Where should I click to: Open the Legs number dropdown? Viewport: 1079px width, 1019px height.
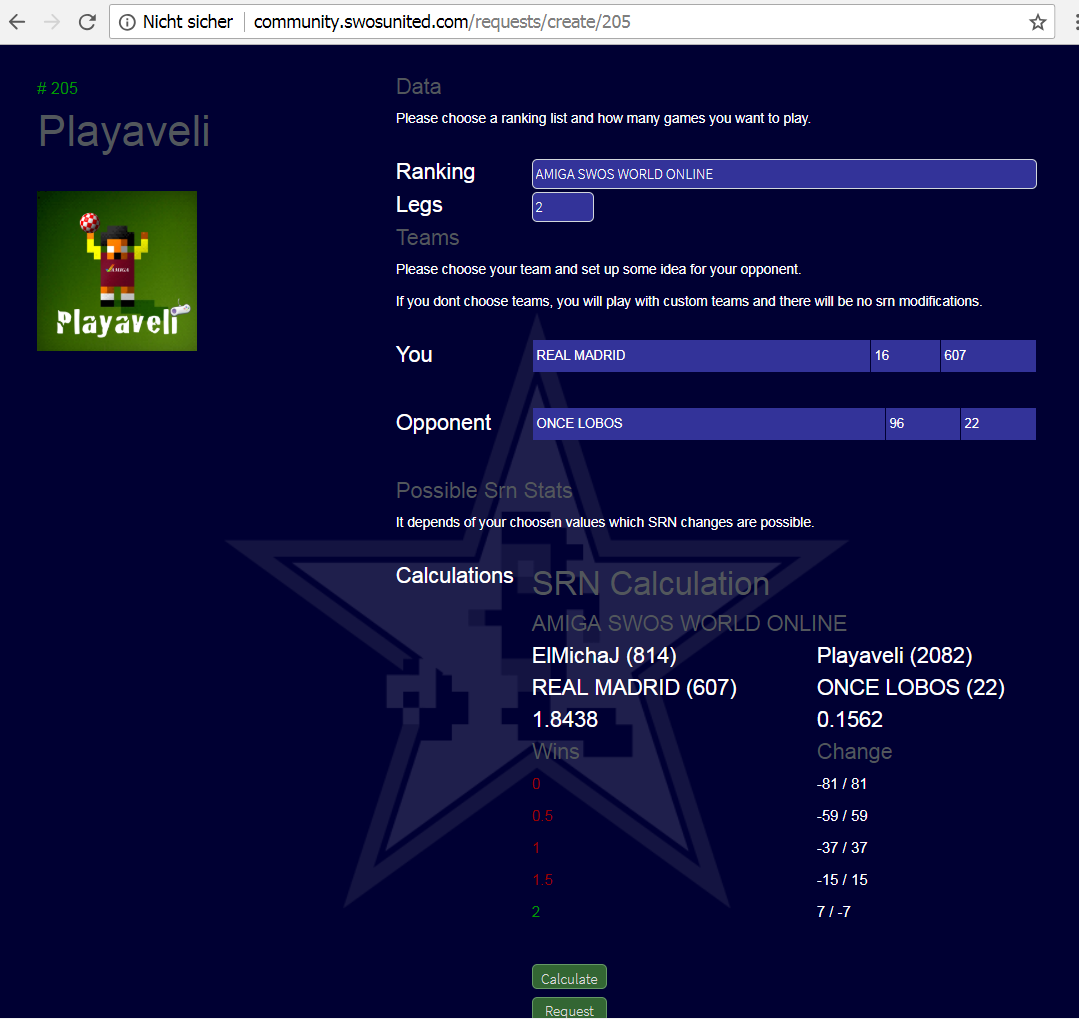[562, 207]
